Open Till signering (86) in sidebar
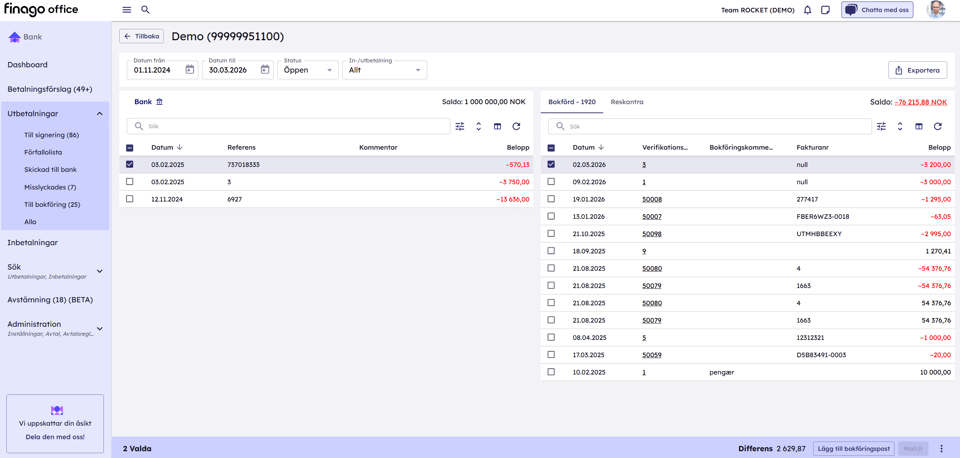This screenshot has width=960, height=458. [x=51, y=135]
